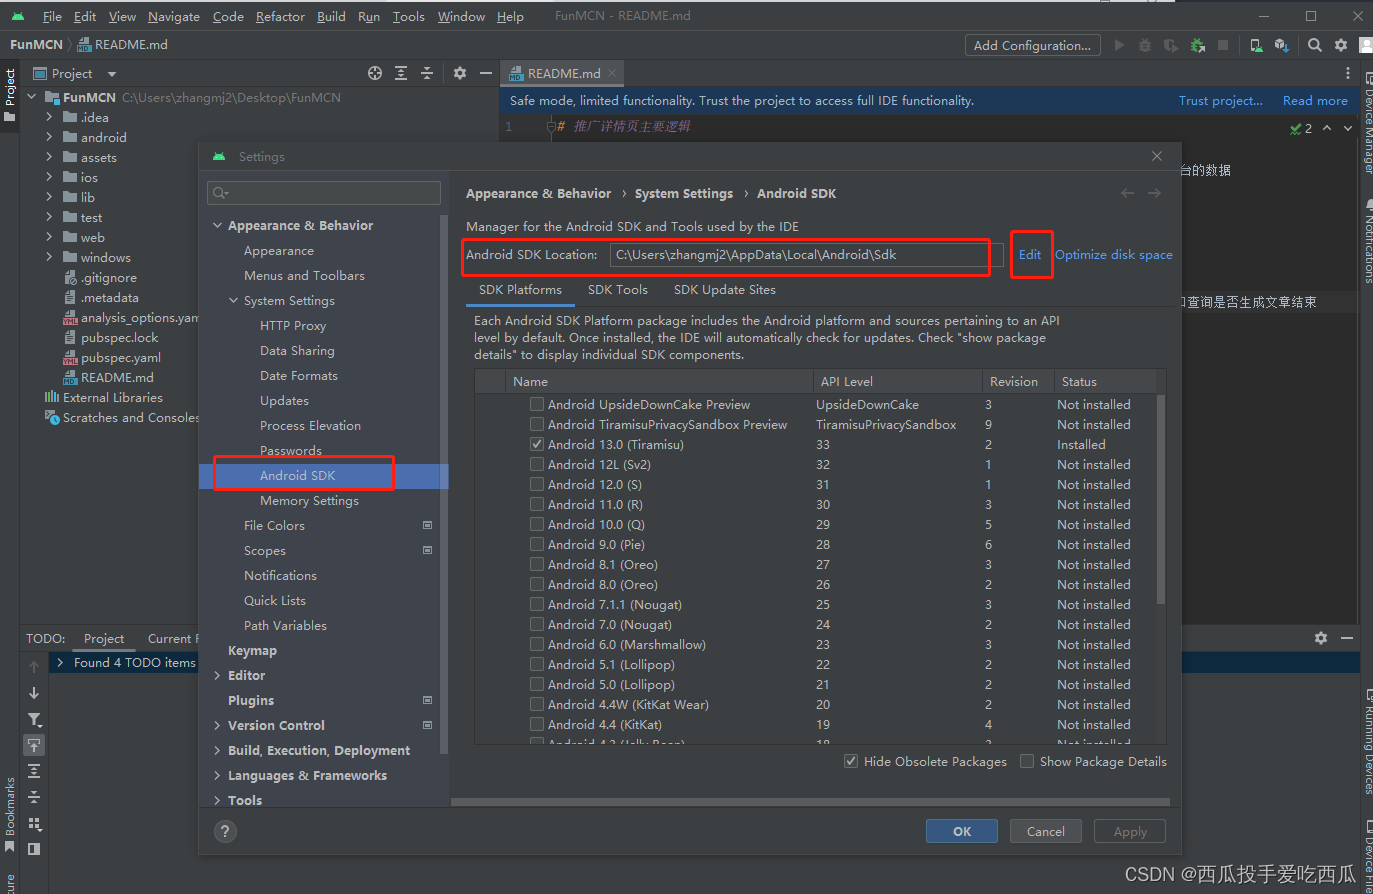Click the Add Configuration... button
This screenshot has width=1373, height=894.
click(x=1033, y=45)
